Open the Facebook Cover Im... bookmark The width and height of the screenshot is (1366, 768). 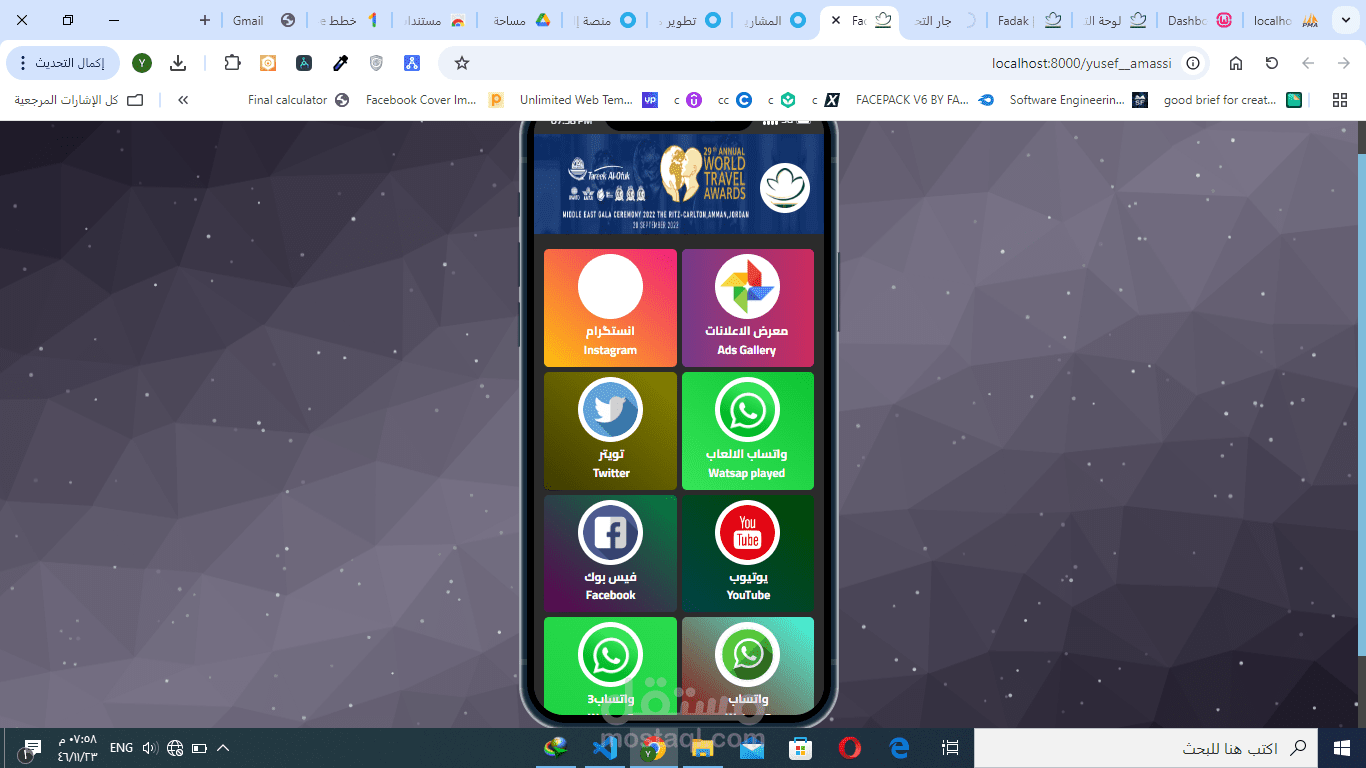tap(434, 100)
